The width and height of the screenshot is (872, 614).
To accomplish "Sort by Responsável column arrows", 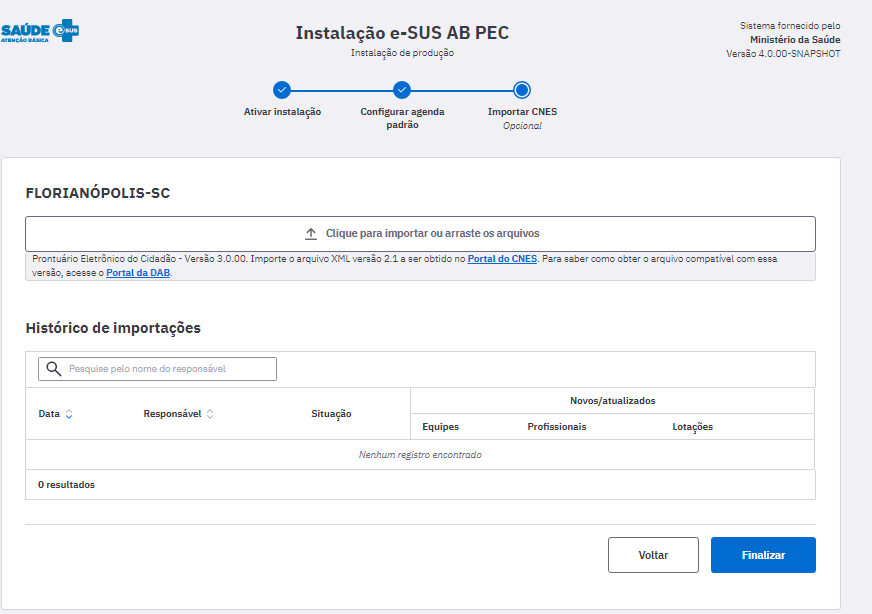I will [x=210, y=414].
